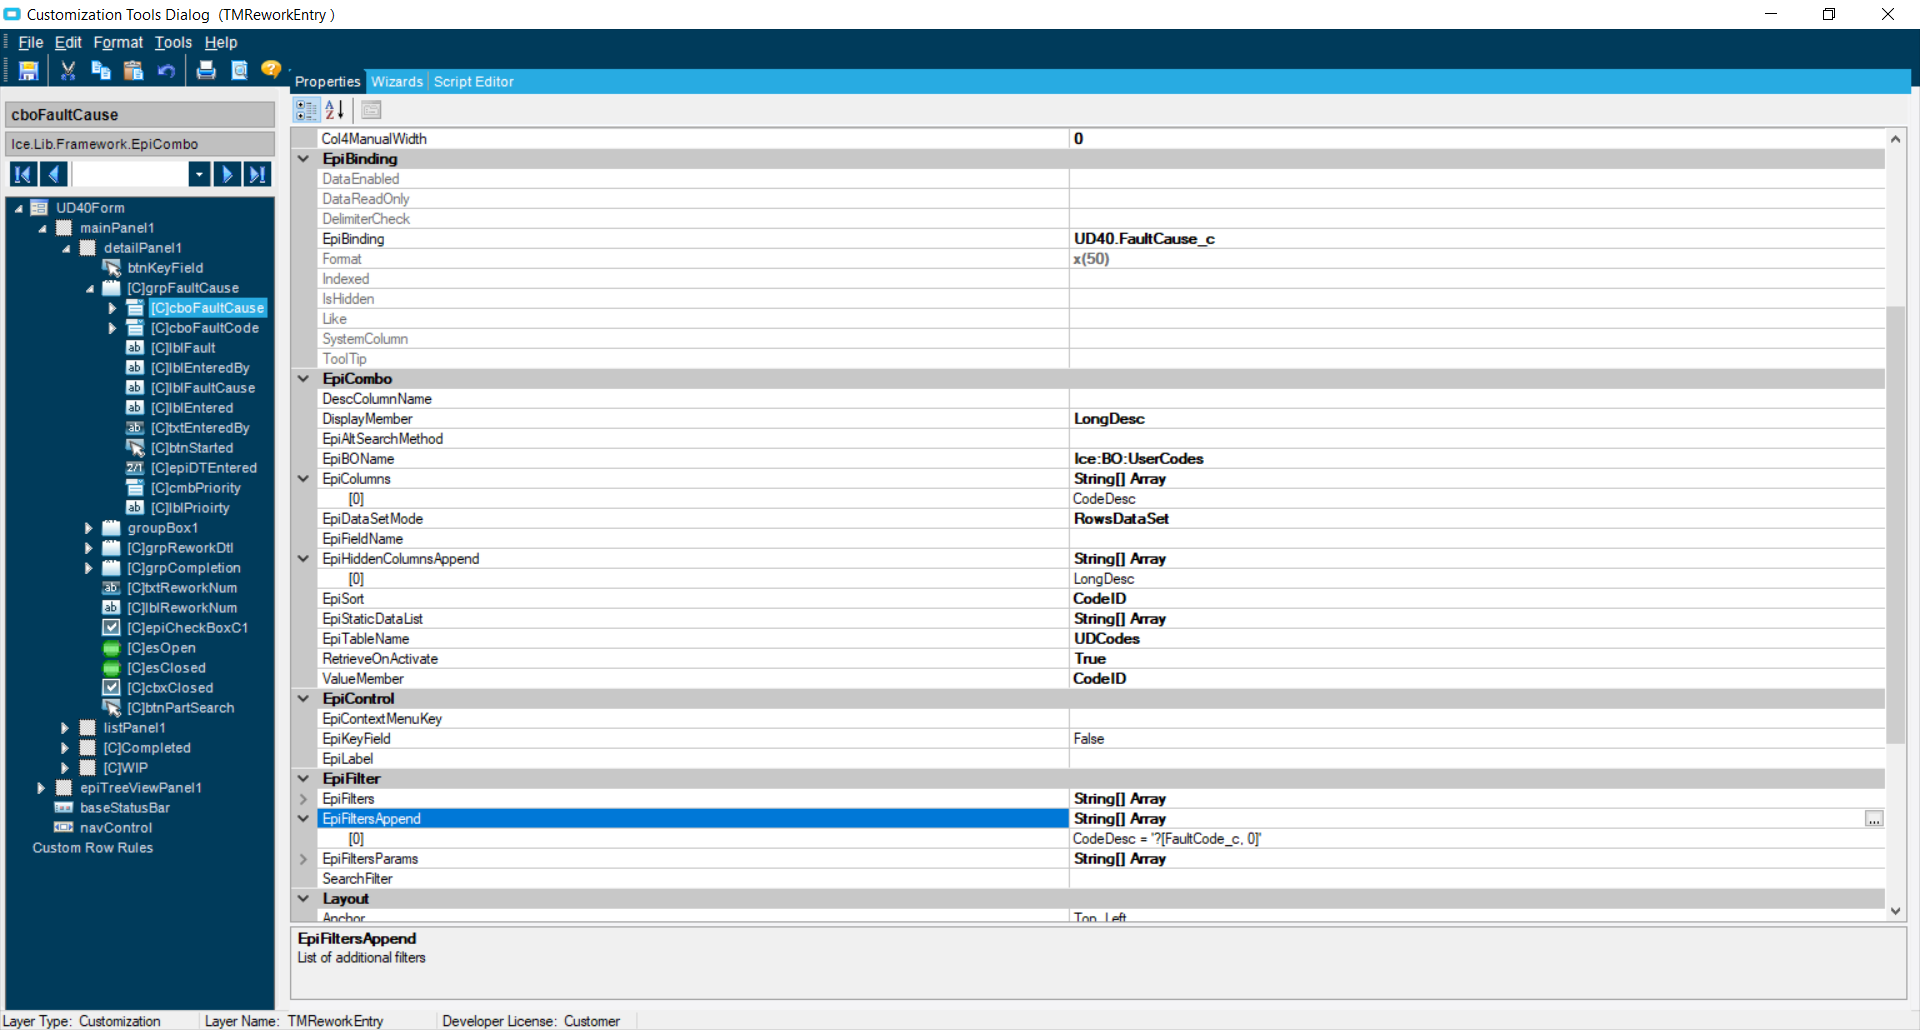Screen dimensions: 1920x1030
Task: Collapse the [C]grpFaultCause tree node
Action: [x=90, y=288]
